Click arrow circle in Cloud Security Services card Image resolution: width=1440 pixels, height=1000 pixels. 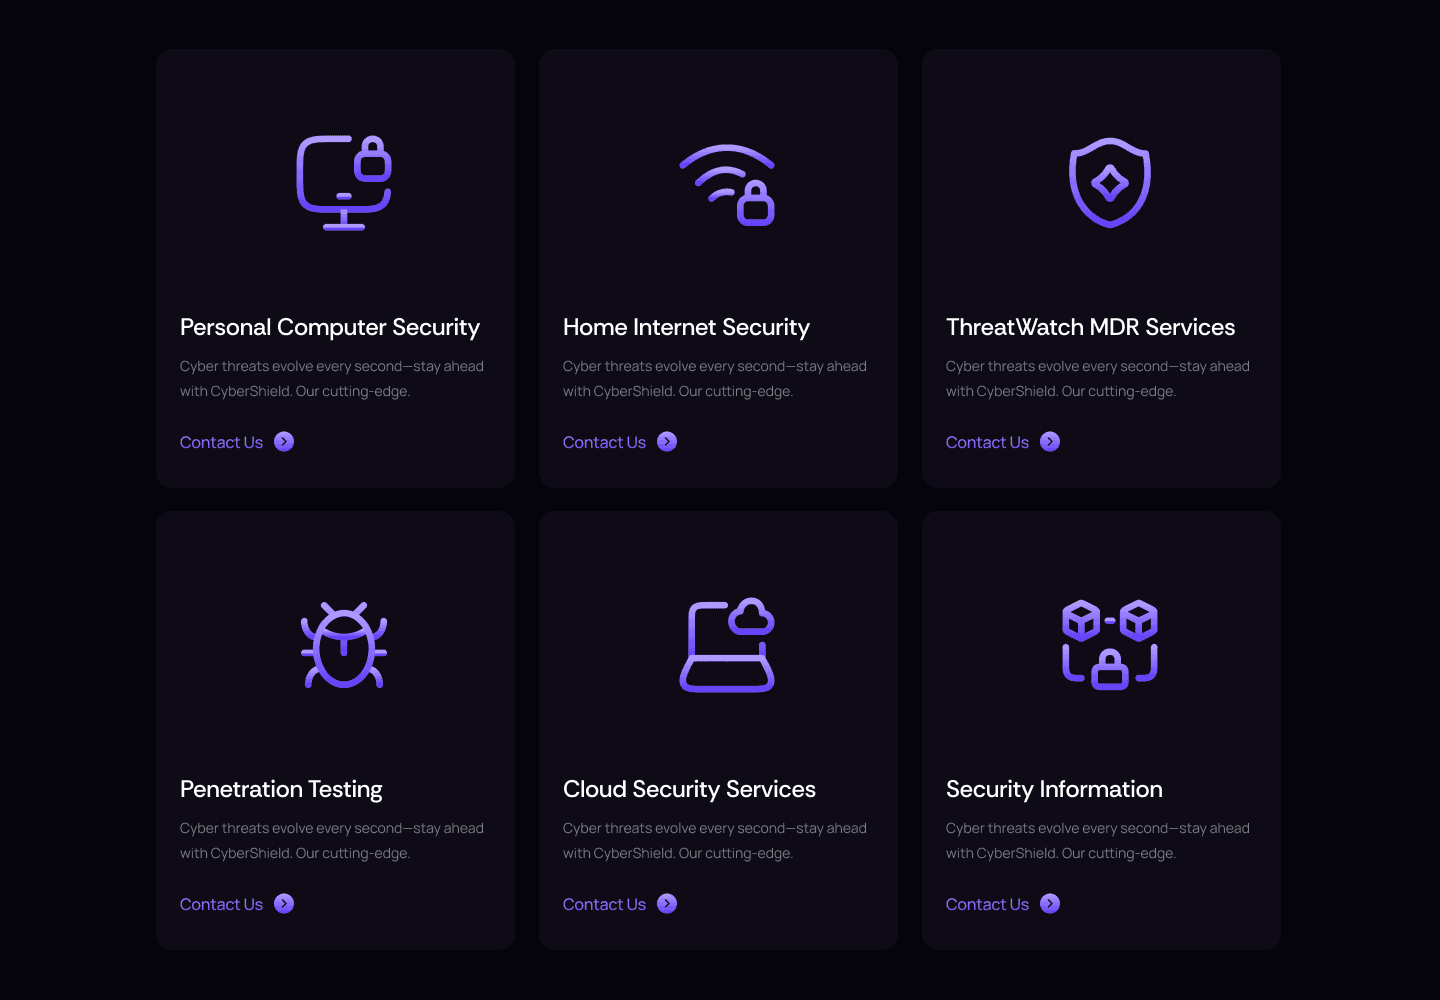point(667,904)
